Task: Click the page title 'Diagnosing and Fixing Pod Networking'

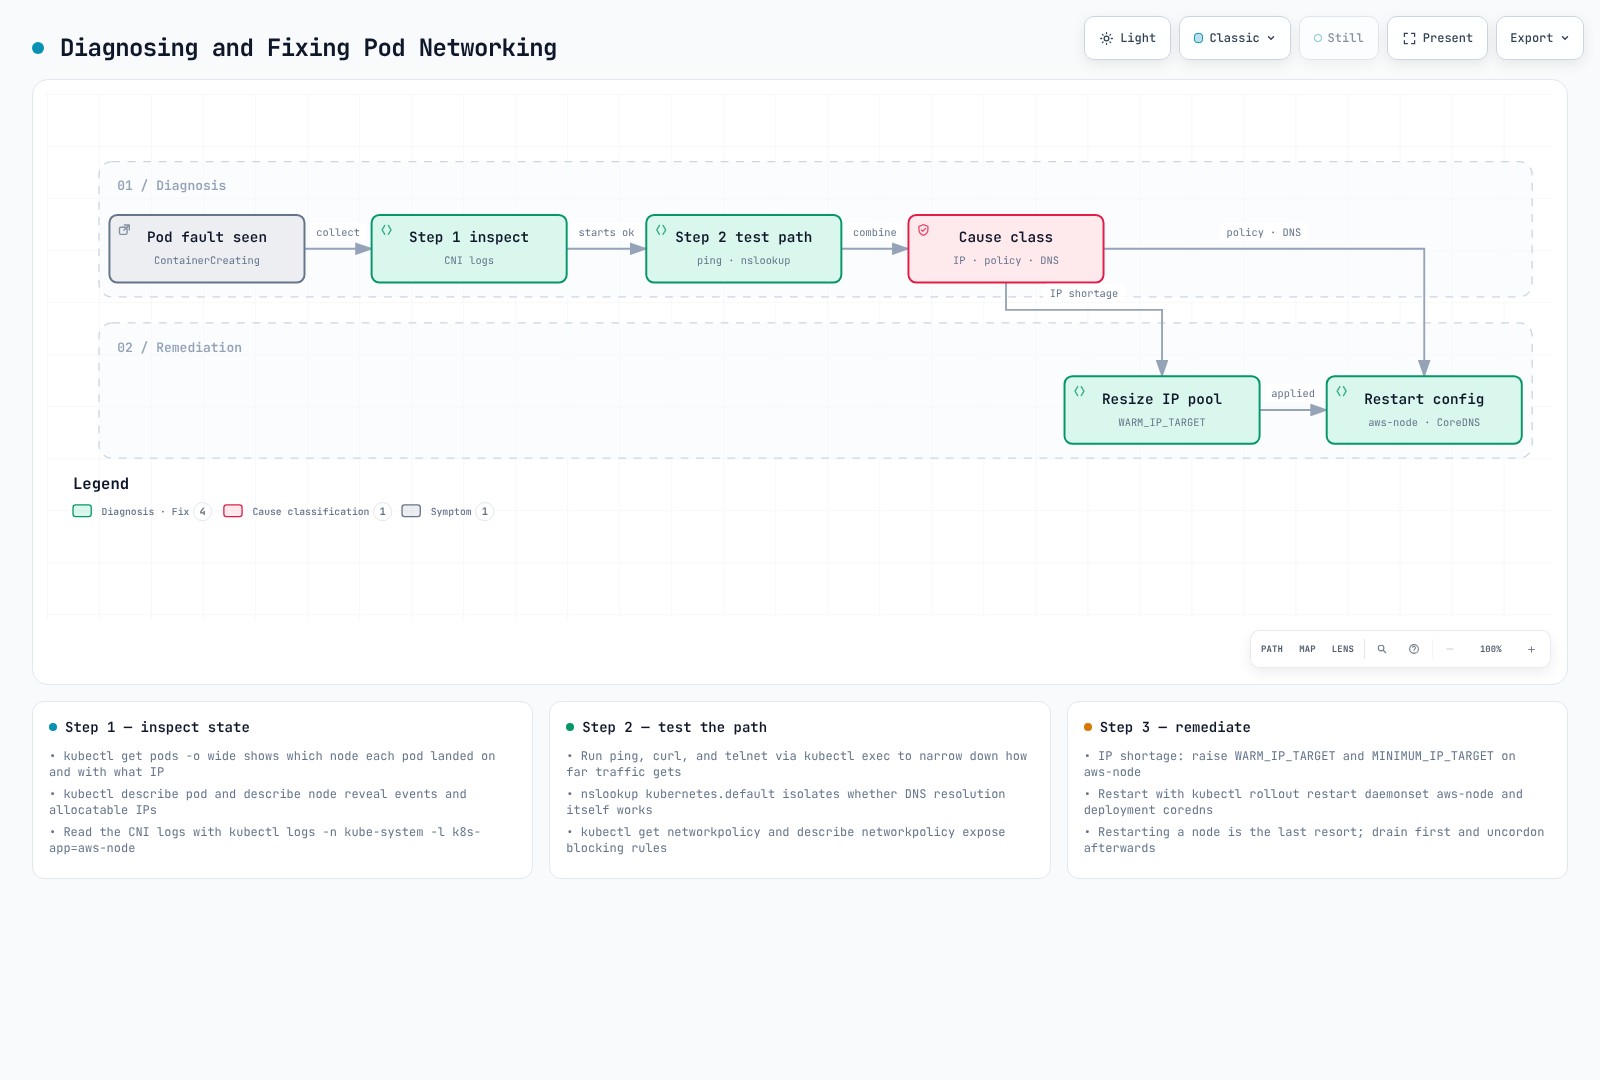Action: (308, 48)
